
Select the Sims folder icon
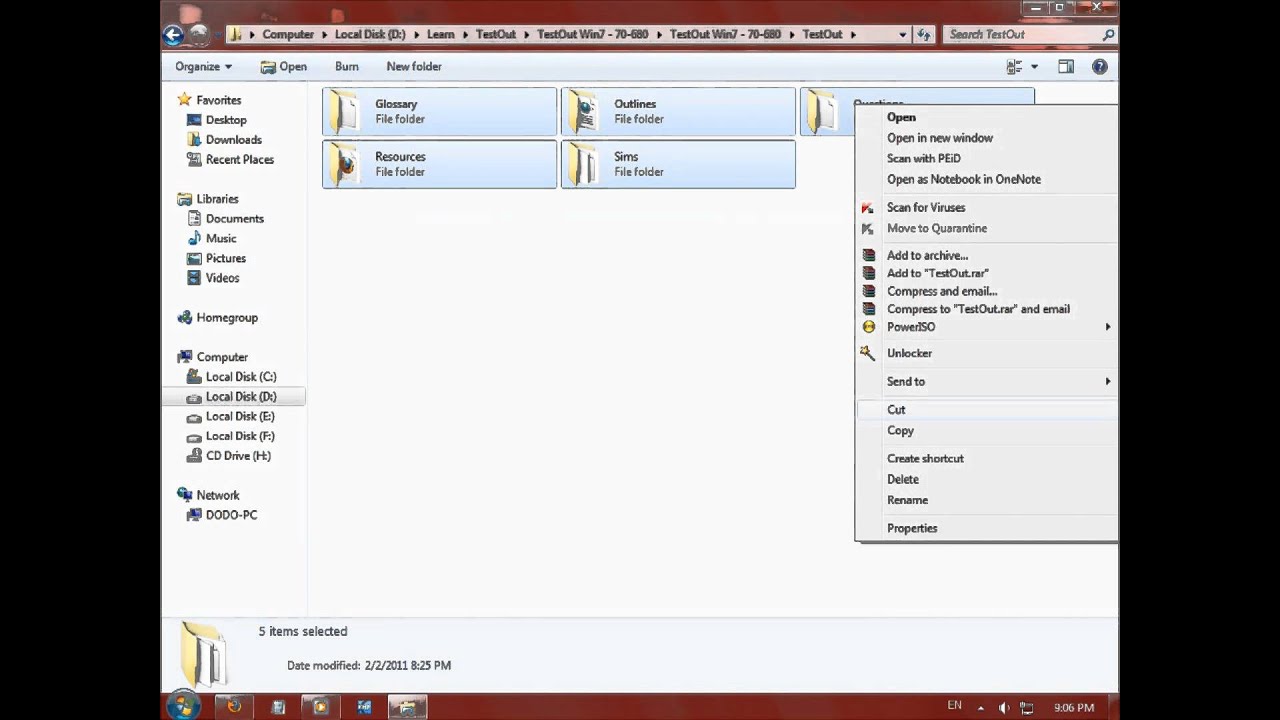click(584, 165)
